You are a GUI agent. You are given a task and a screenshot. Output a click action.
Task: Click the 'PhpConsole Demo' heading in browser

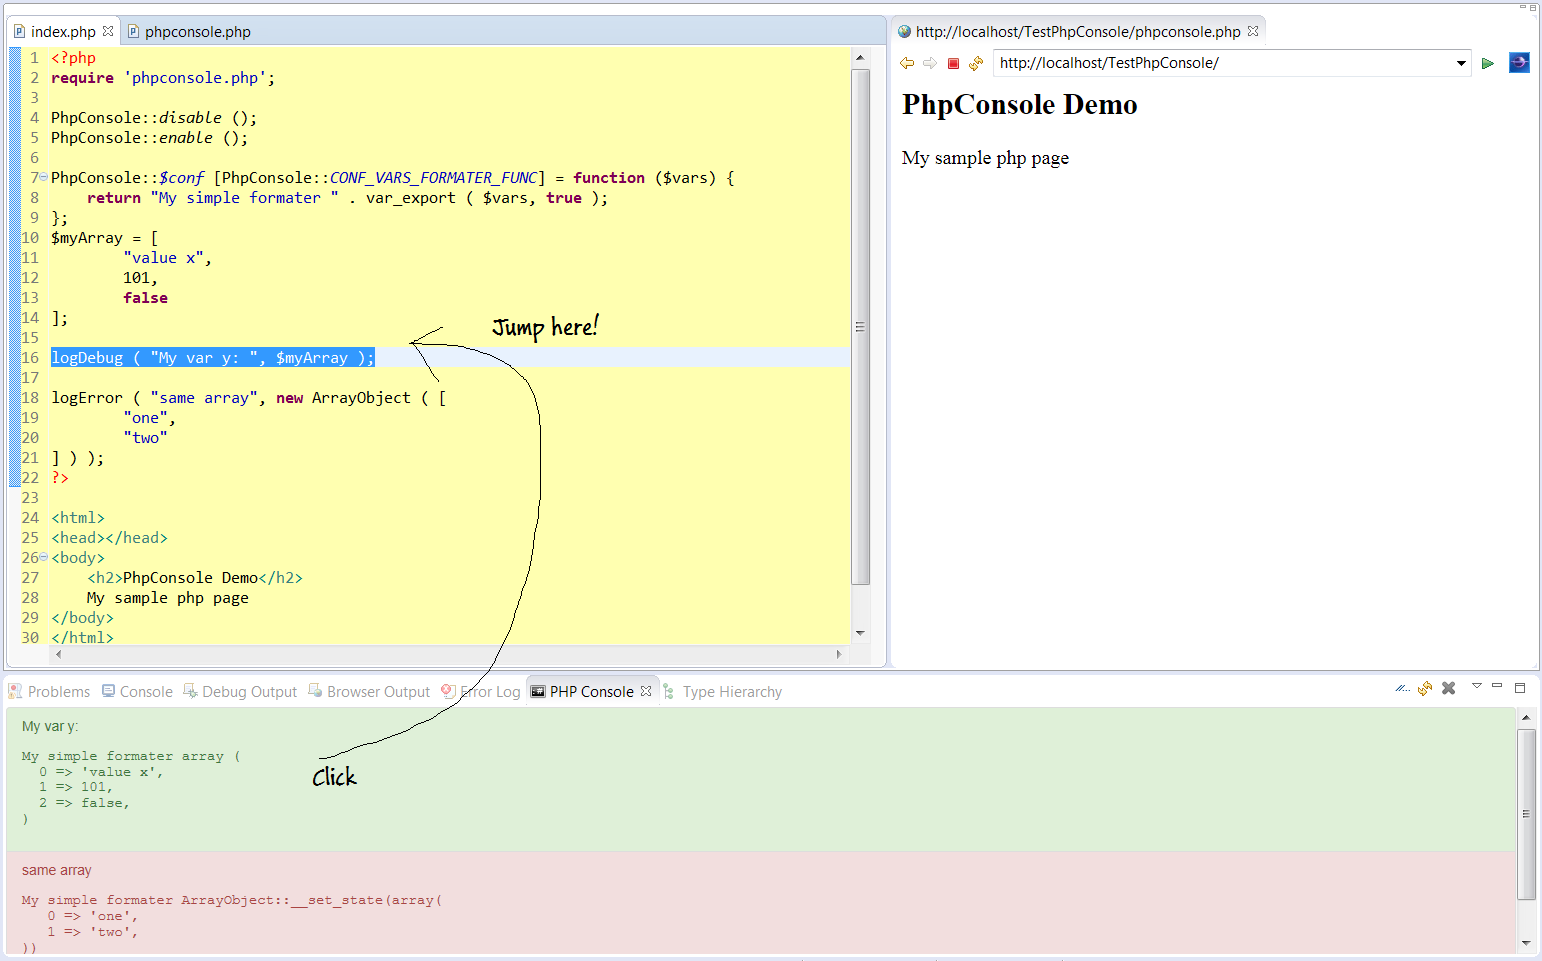pyautogui.click(x=1020, y=104)
